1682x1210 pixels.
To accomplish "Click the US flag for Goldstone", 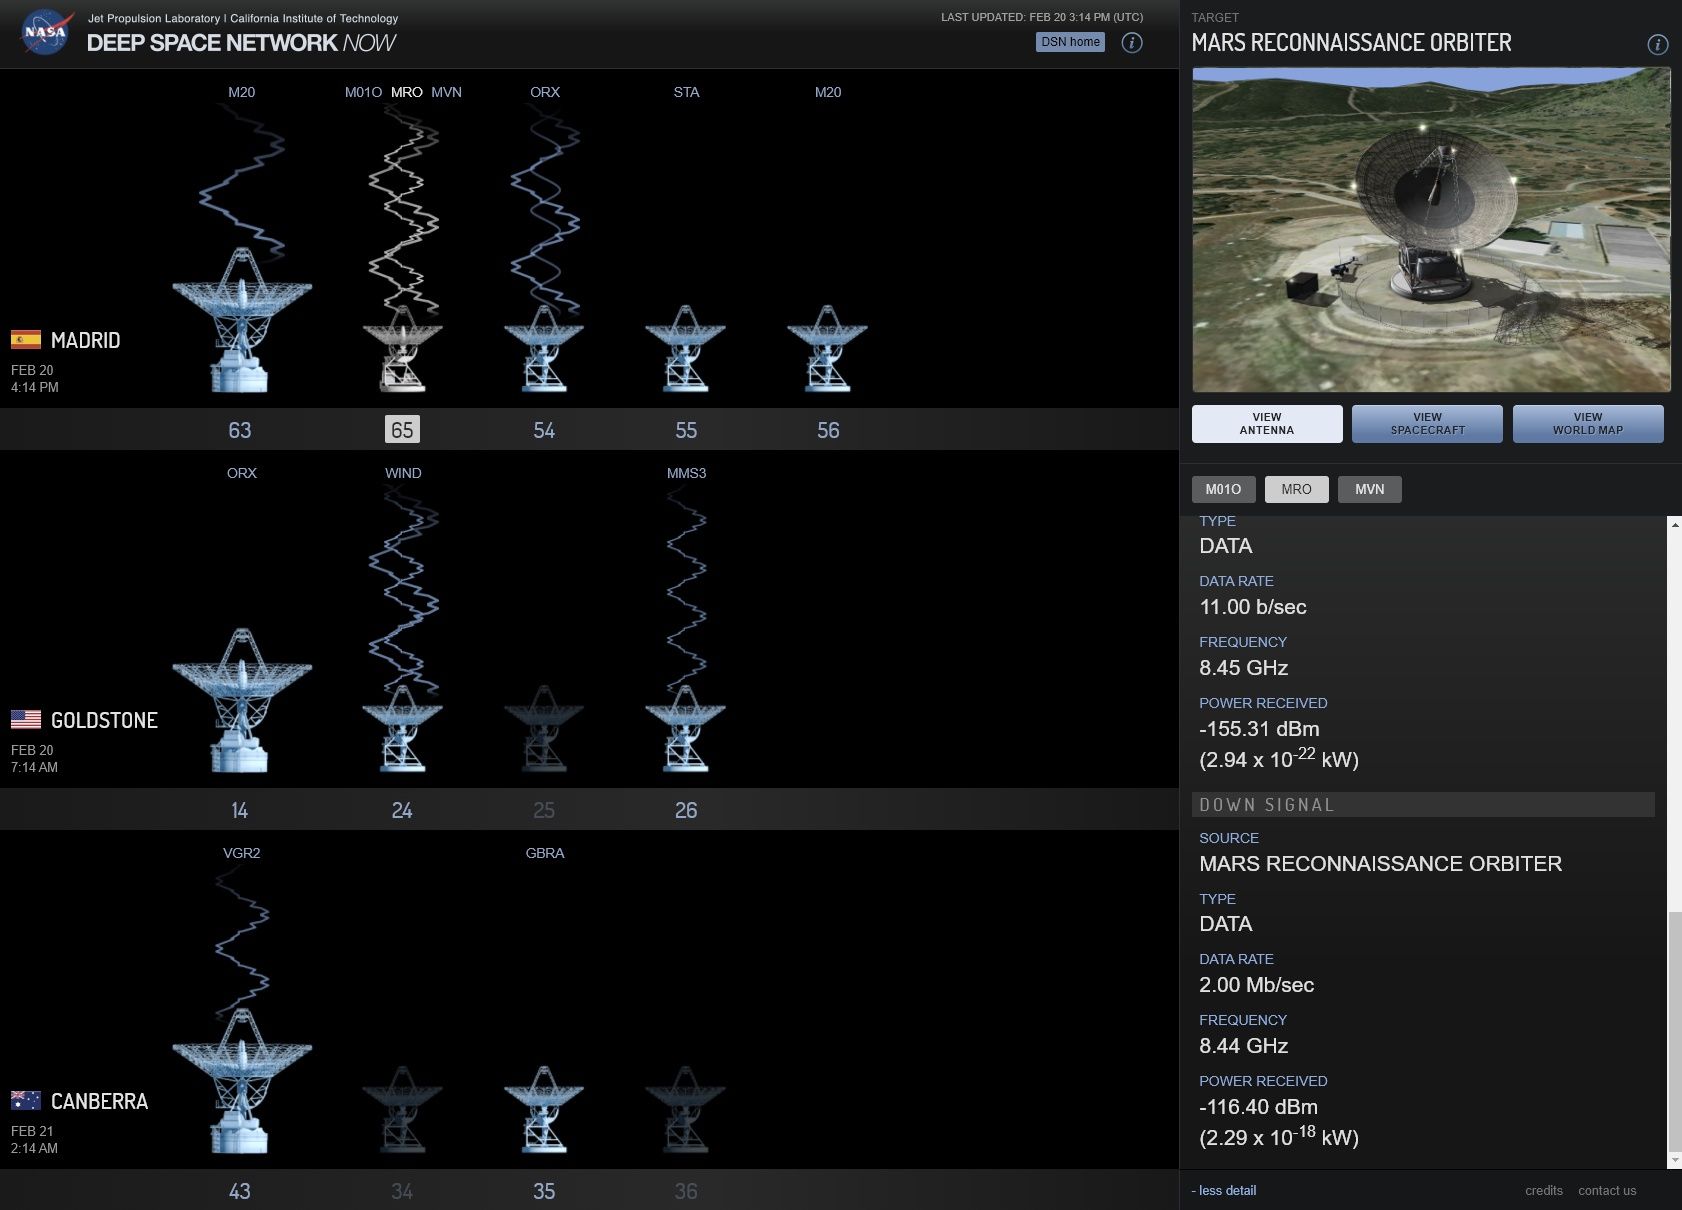I will coord(26,720).
